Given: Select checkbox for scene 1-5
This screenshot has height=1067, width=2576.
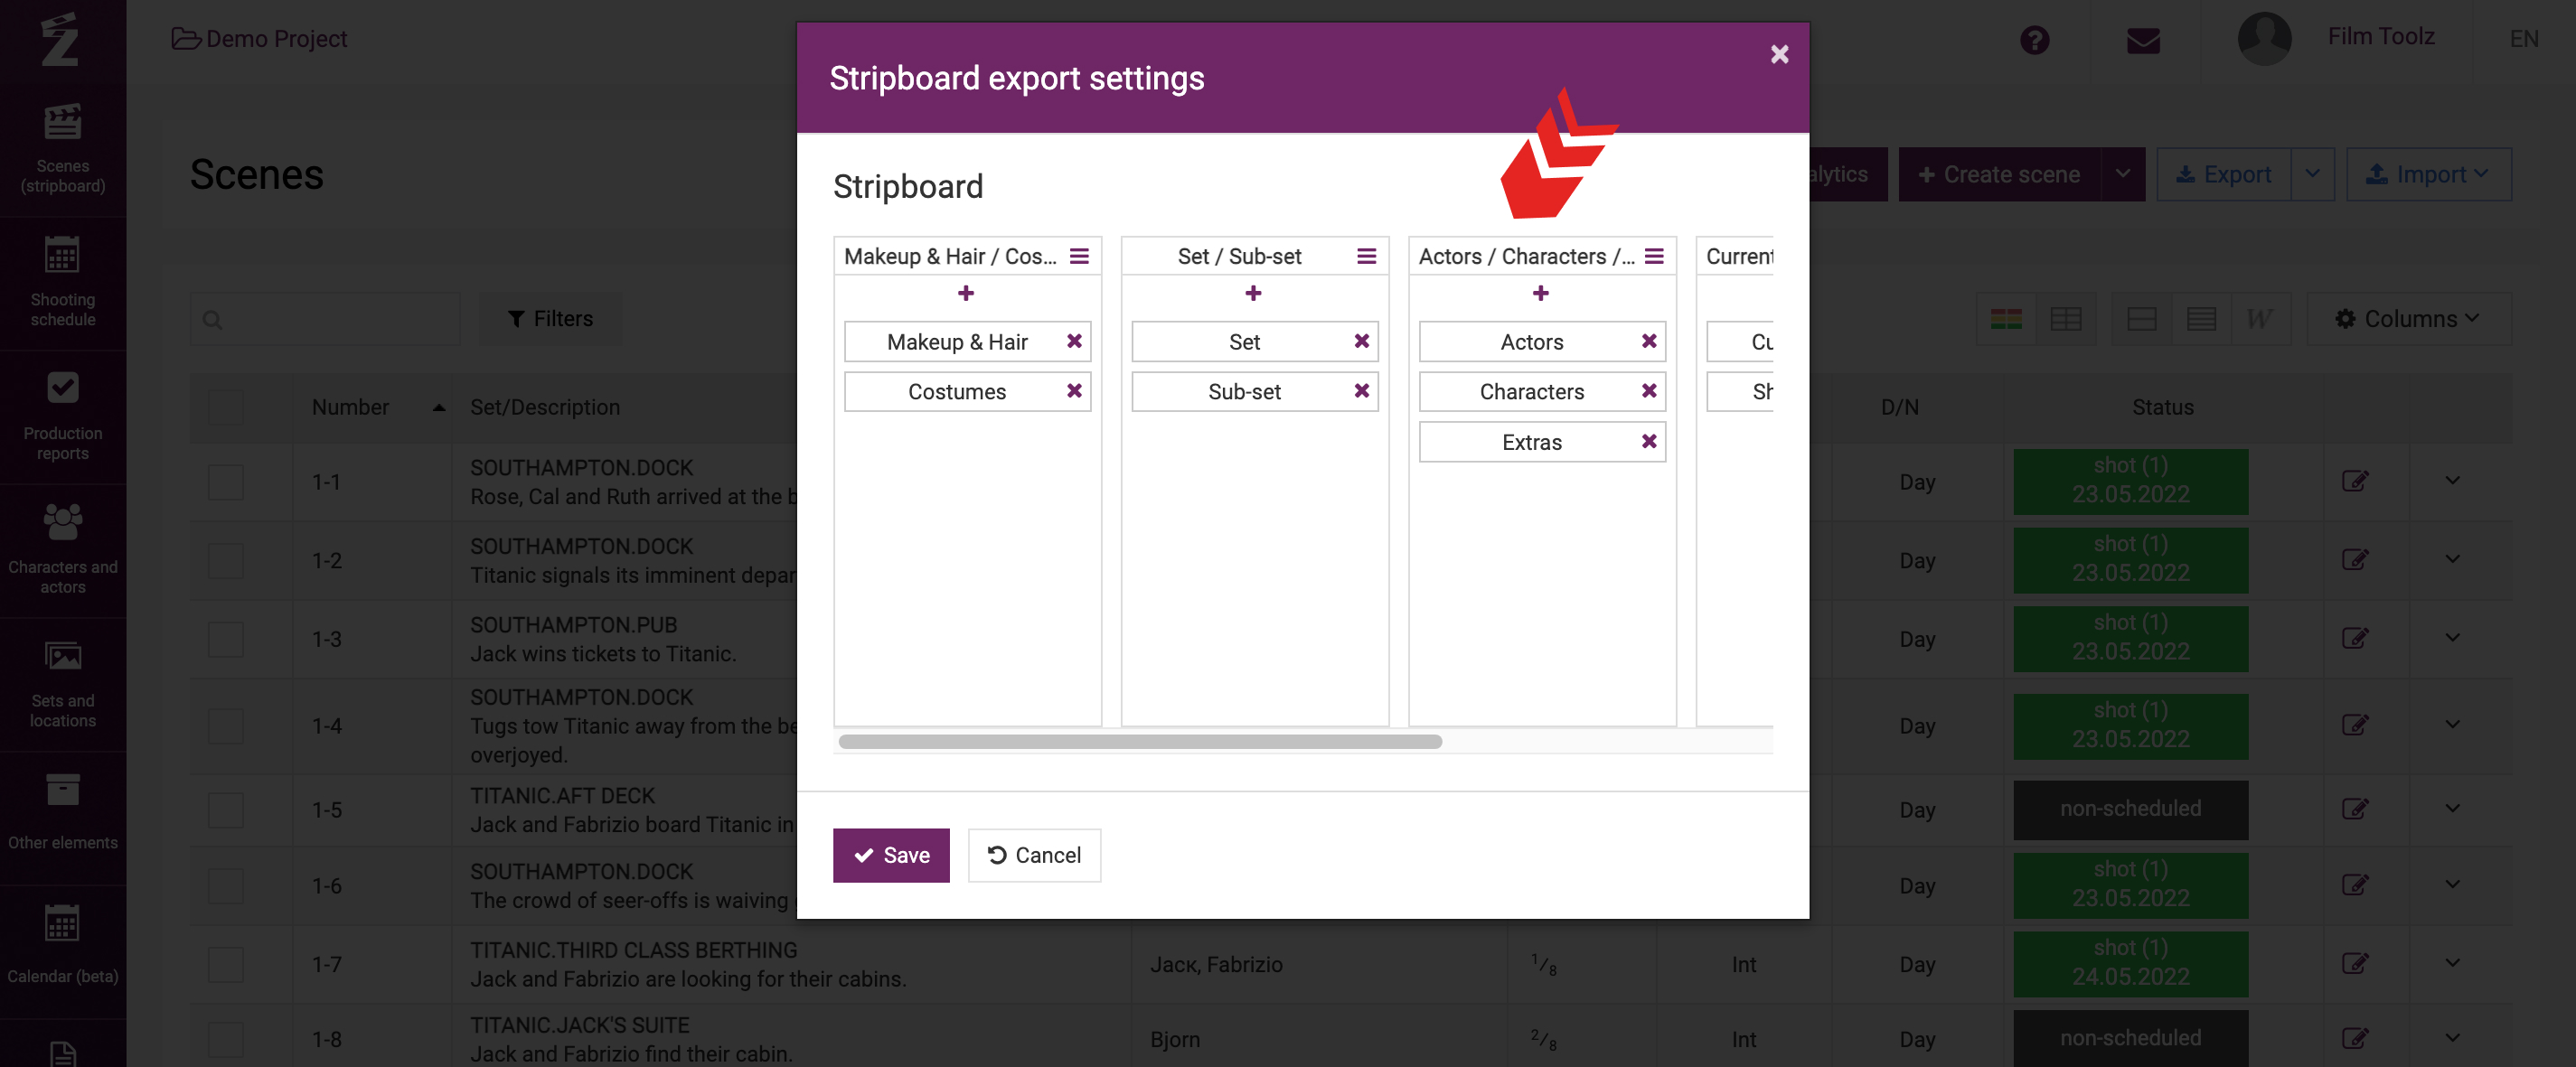Looking at the screenshot, I should (x=226, y=810).
